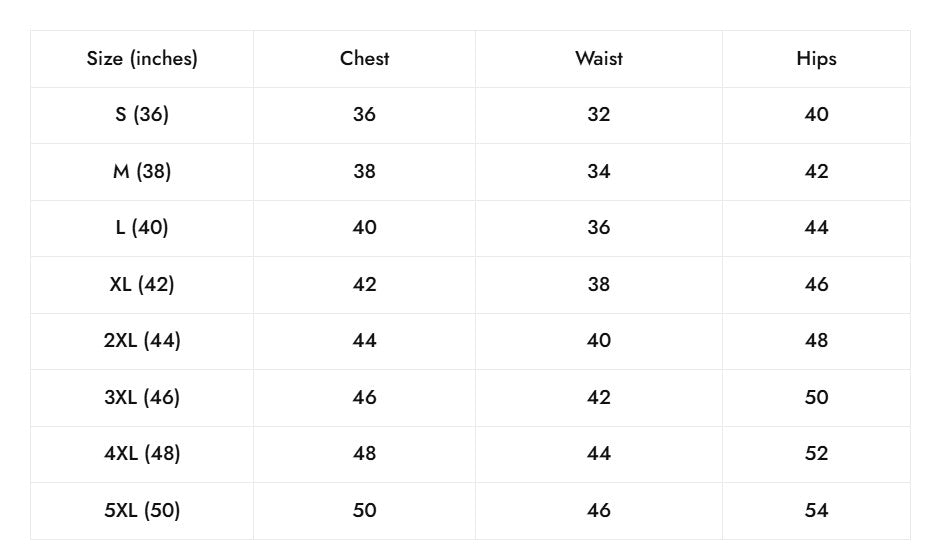Viewport: 937px width, 560px height.
Task: Click the Hips column header
Action: click(x=816, y=58)
